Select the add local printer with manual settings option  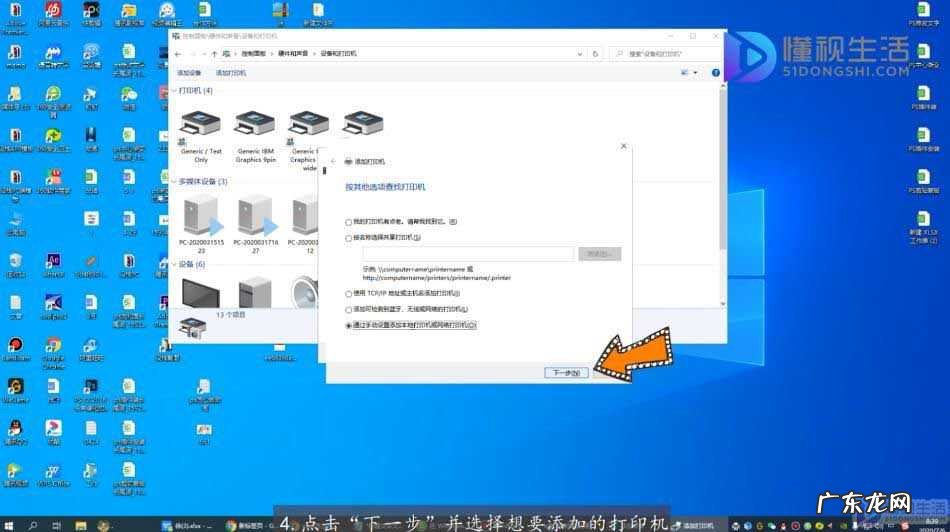348,326
